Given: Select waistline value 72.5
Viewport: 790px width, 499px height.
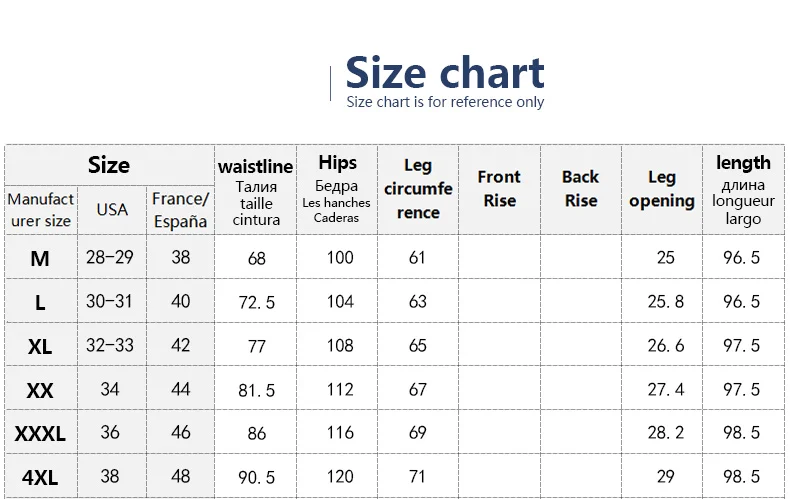Looking at the screenshot, I should click(x=256, y=302).
